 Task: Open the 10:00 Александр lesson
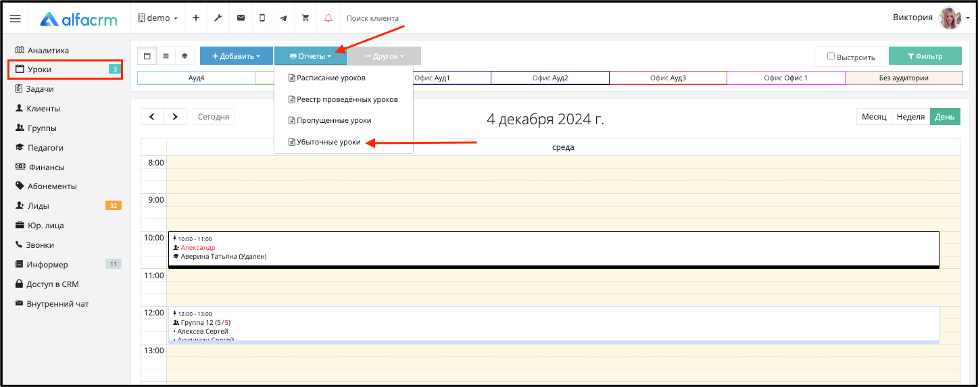tap(553, 250)
